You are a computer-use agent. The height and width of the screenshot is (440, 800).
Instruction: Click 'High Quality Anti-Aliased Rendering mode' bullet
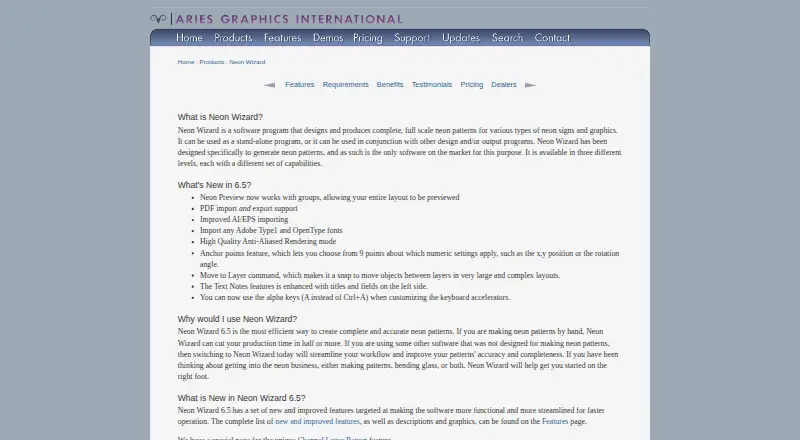click(x=268, y=241)
